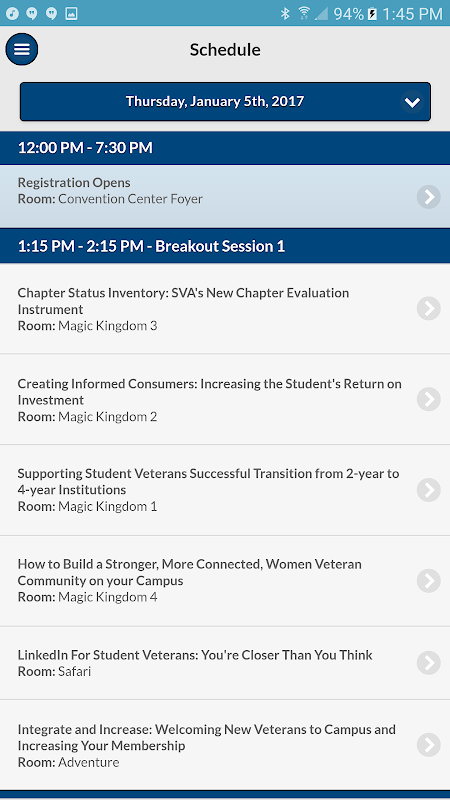
Task: Open Chapter Status Inventory arrow icon
Action: [x=429, y=309]
